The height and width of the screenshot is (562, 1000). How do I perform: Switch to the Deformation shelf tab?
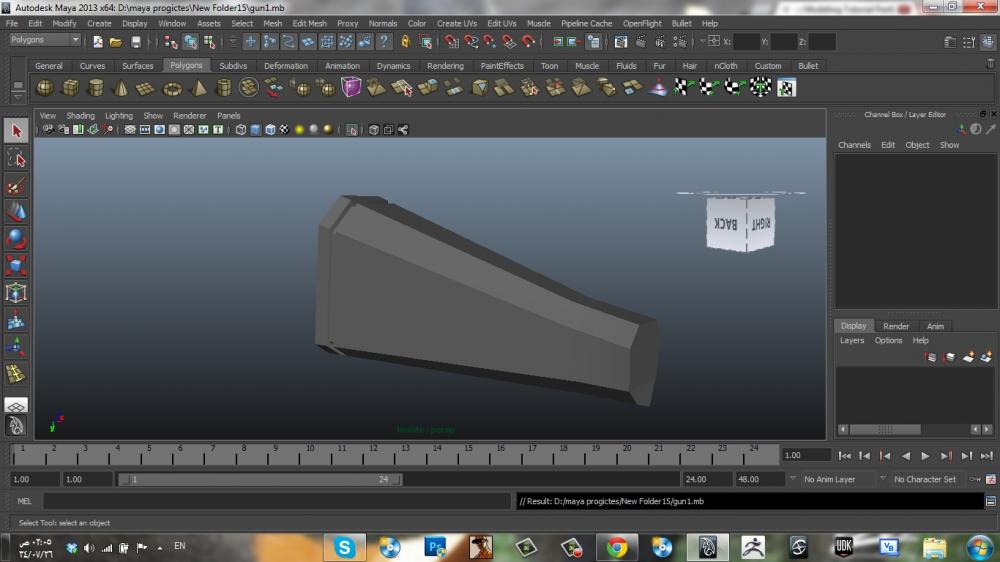point(286,66)
